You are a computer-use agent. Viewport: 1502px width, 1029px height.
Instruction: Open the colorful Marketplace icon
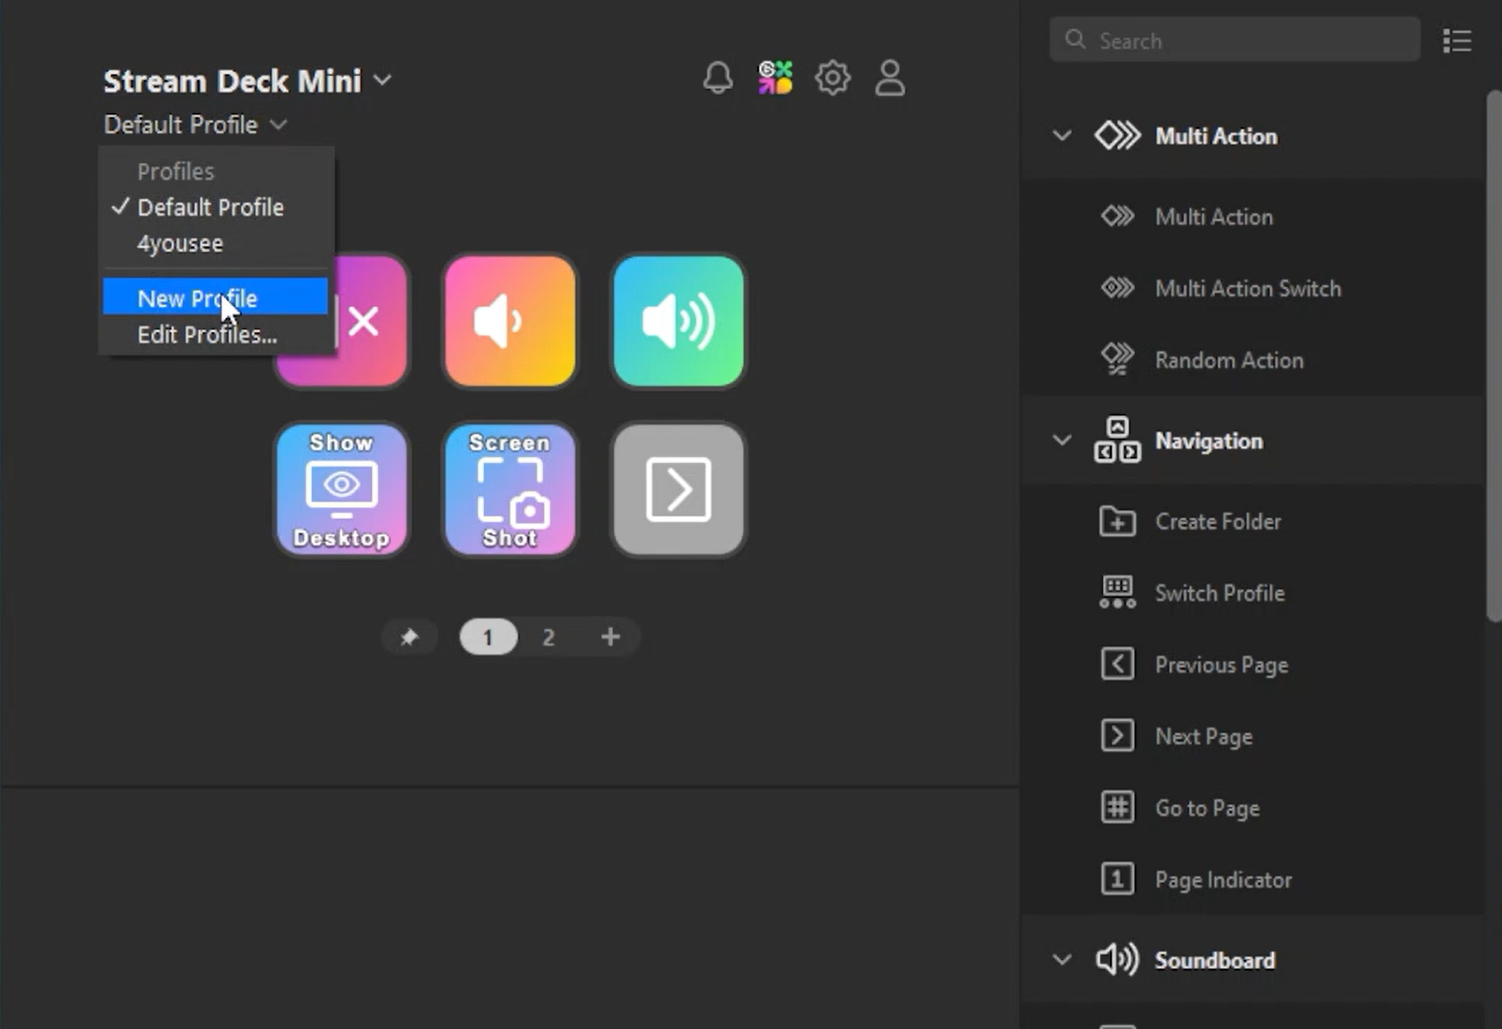[x=775, y=77]
